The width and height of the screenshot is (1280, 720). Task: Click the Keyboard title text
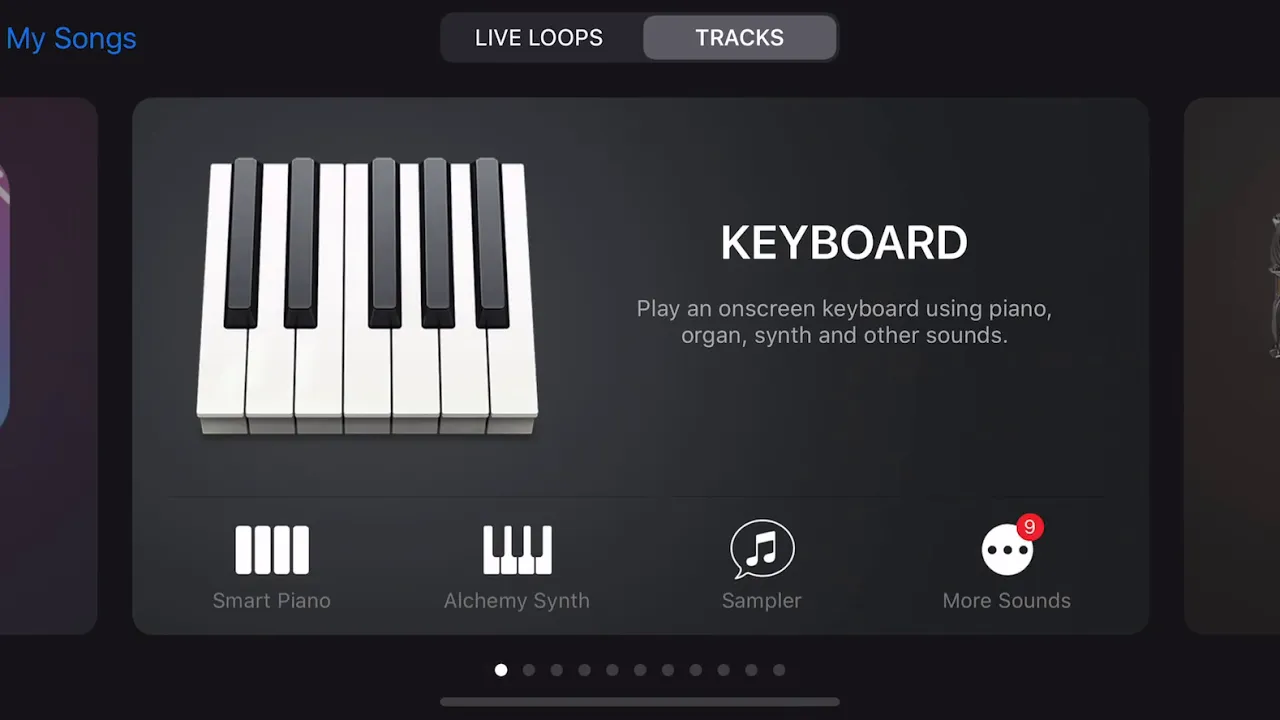pyautogui.click(x=844, y=243)
